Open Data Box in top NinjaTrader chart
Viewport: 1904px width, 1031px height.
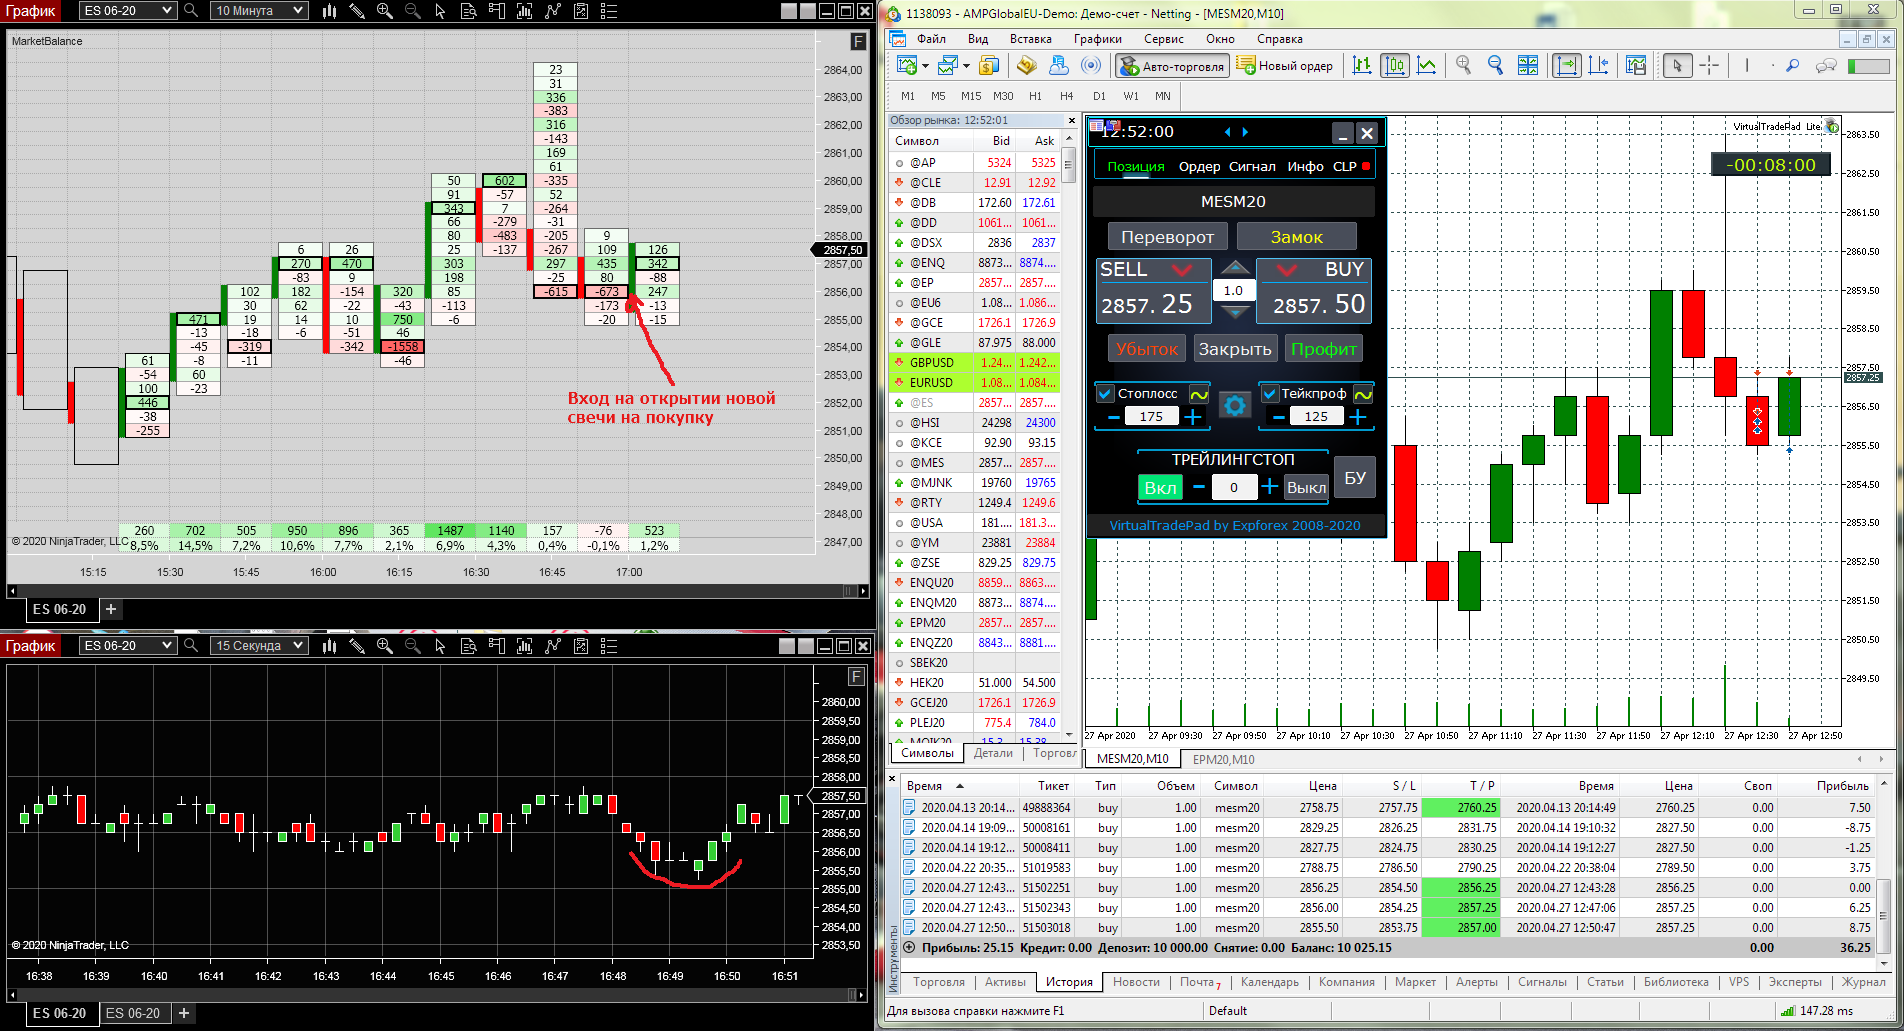click(469, 11)
